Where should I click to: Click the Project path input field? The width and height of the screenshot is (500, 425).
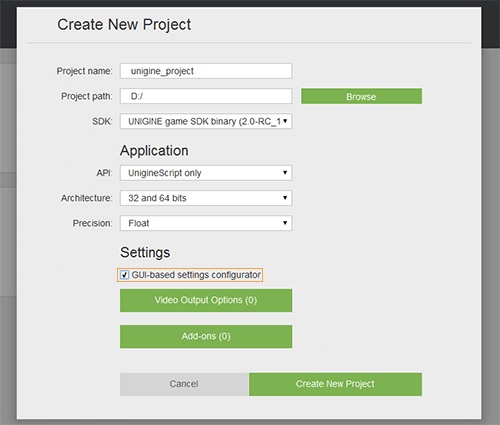[206, 96]
